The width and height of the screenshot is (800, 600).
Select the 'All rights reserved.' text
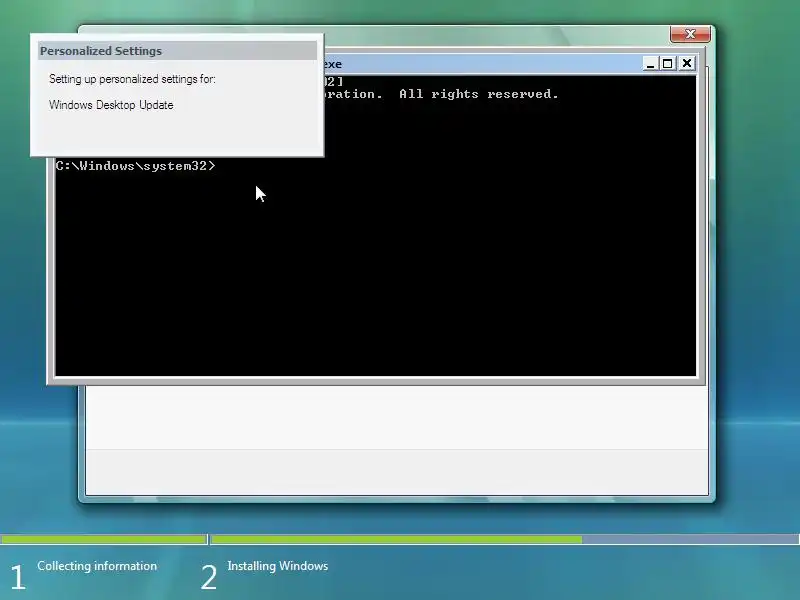[479, 94]
